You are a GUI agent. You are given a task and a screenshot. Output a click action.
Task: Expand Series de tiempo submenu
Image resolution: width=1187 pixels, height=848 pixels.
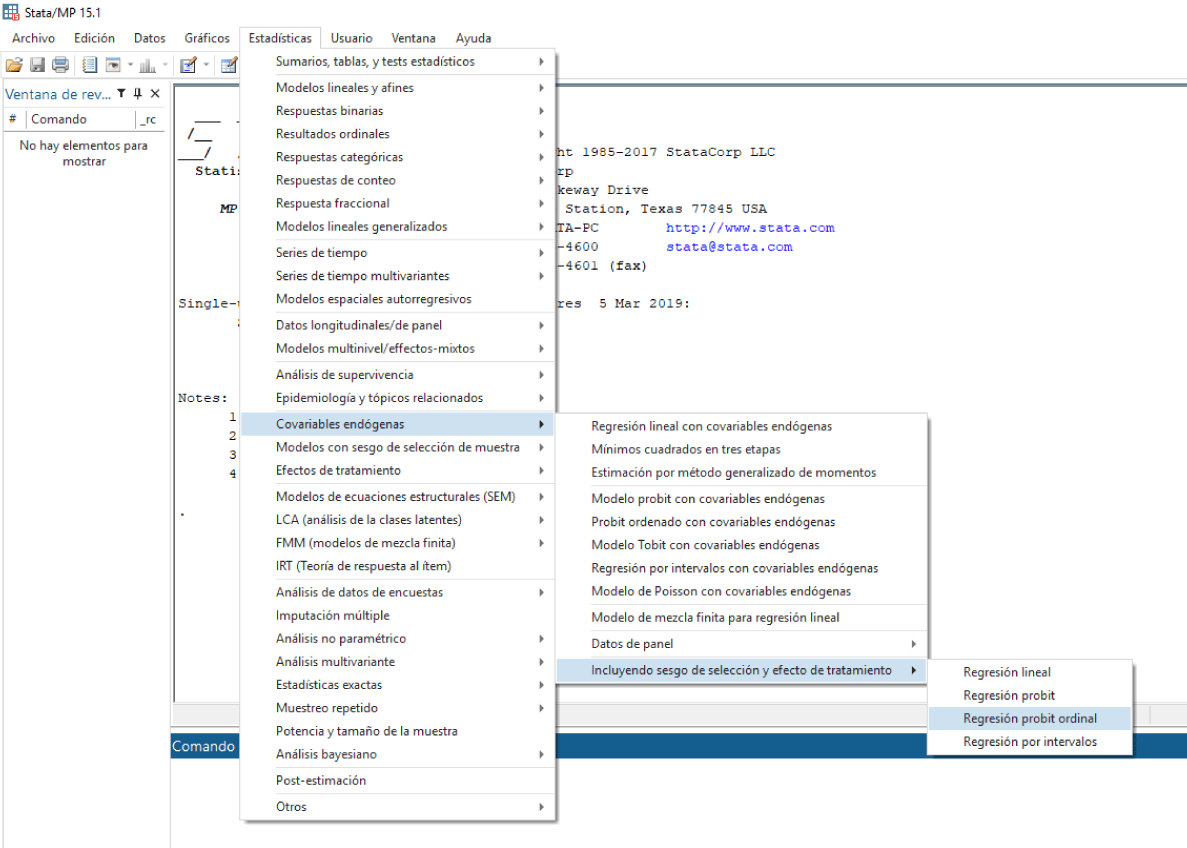pyautogui.click(x=397, y=253)
